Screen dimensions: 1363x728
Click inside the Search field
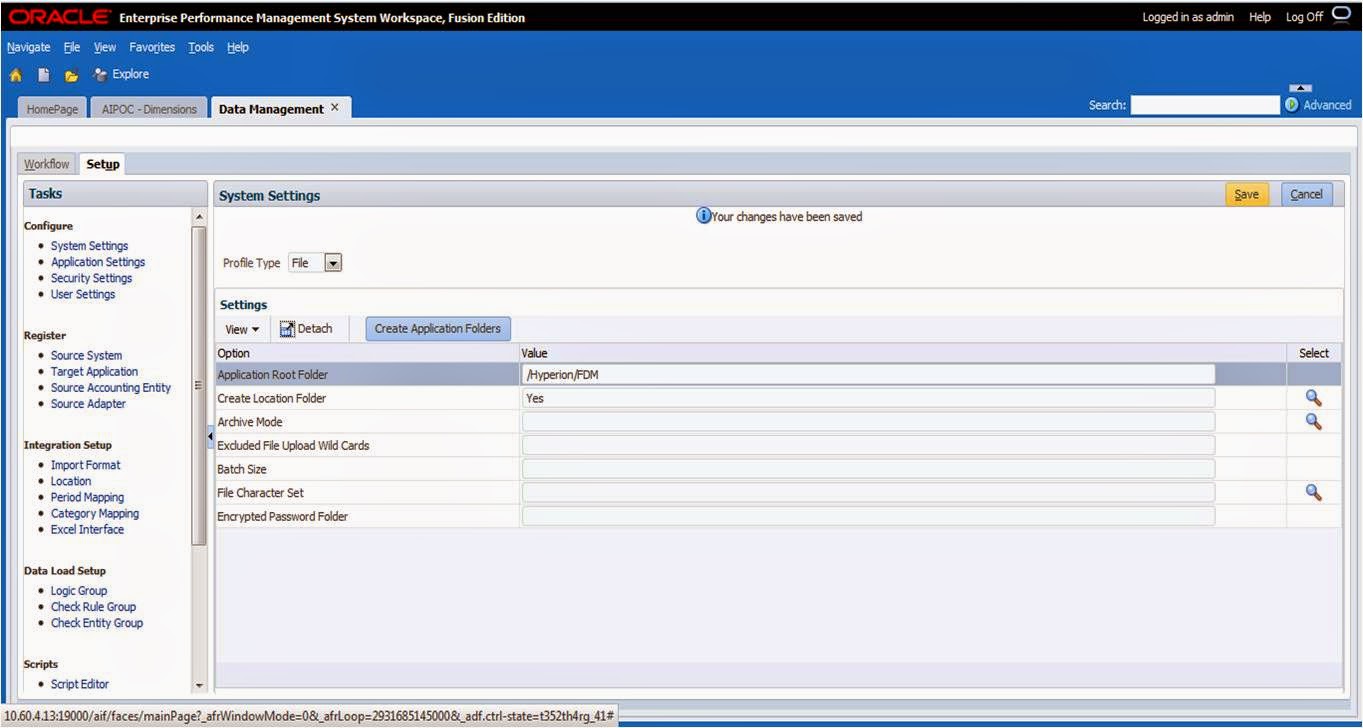click(1205, 104)
